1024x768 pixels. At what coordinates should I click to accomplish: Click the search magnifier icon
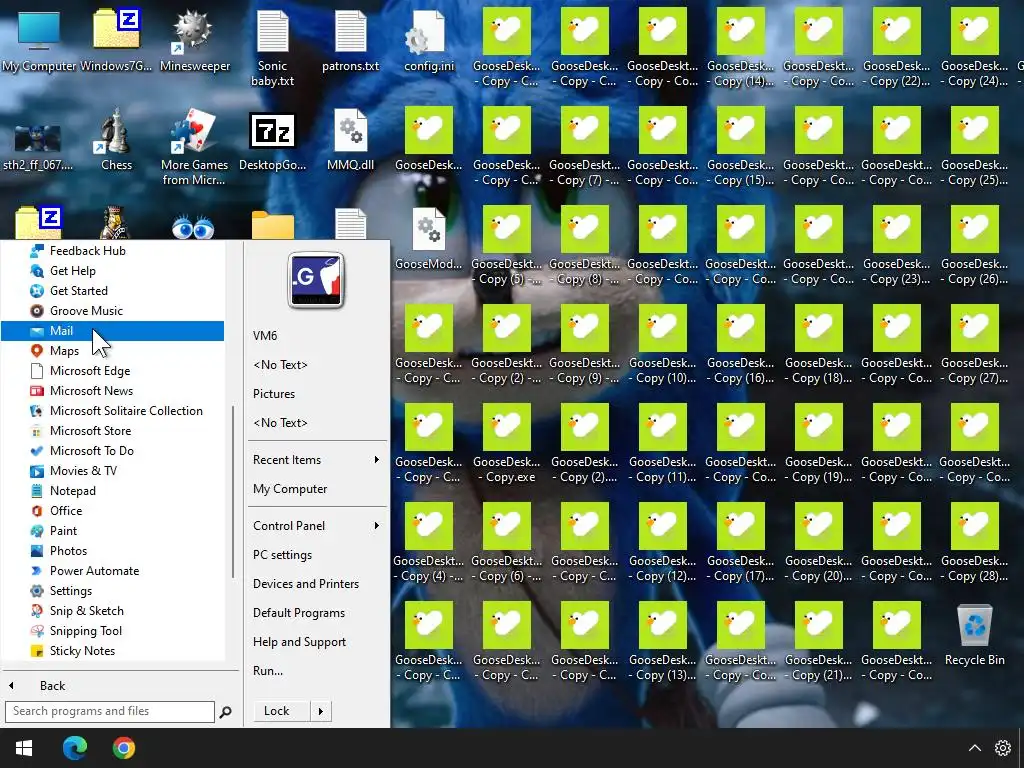pos(225,712)
